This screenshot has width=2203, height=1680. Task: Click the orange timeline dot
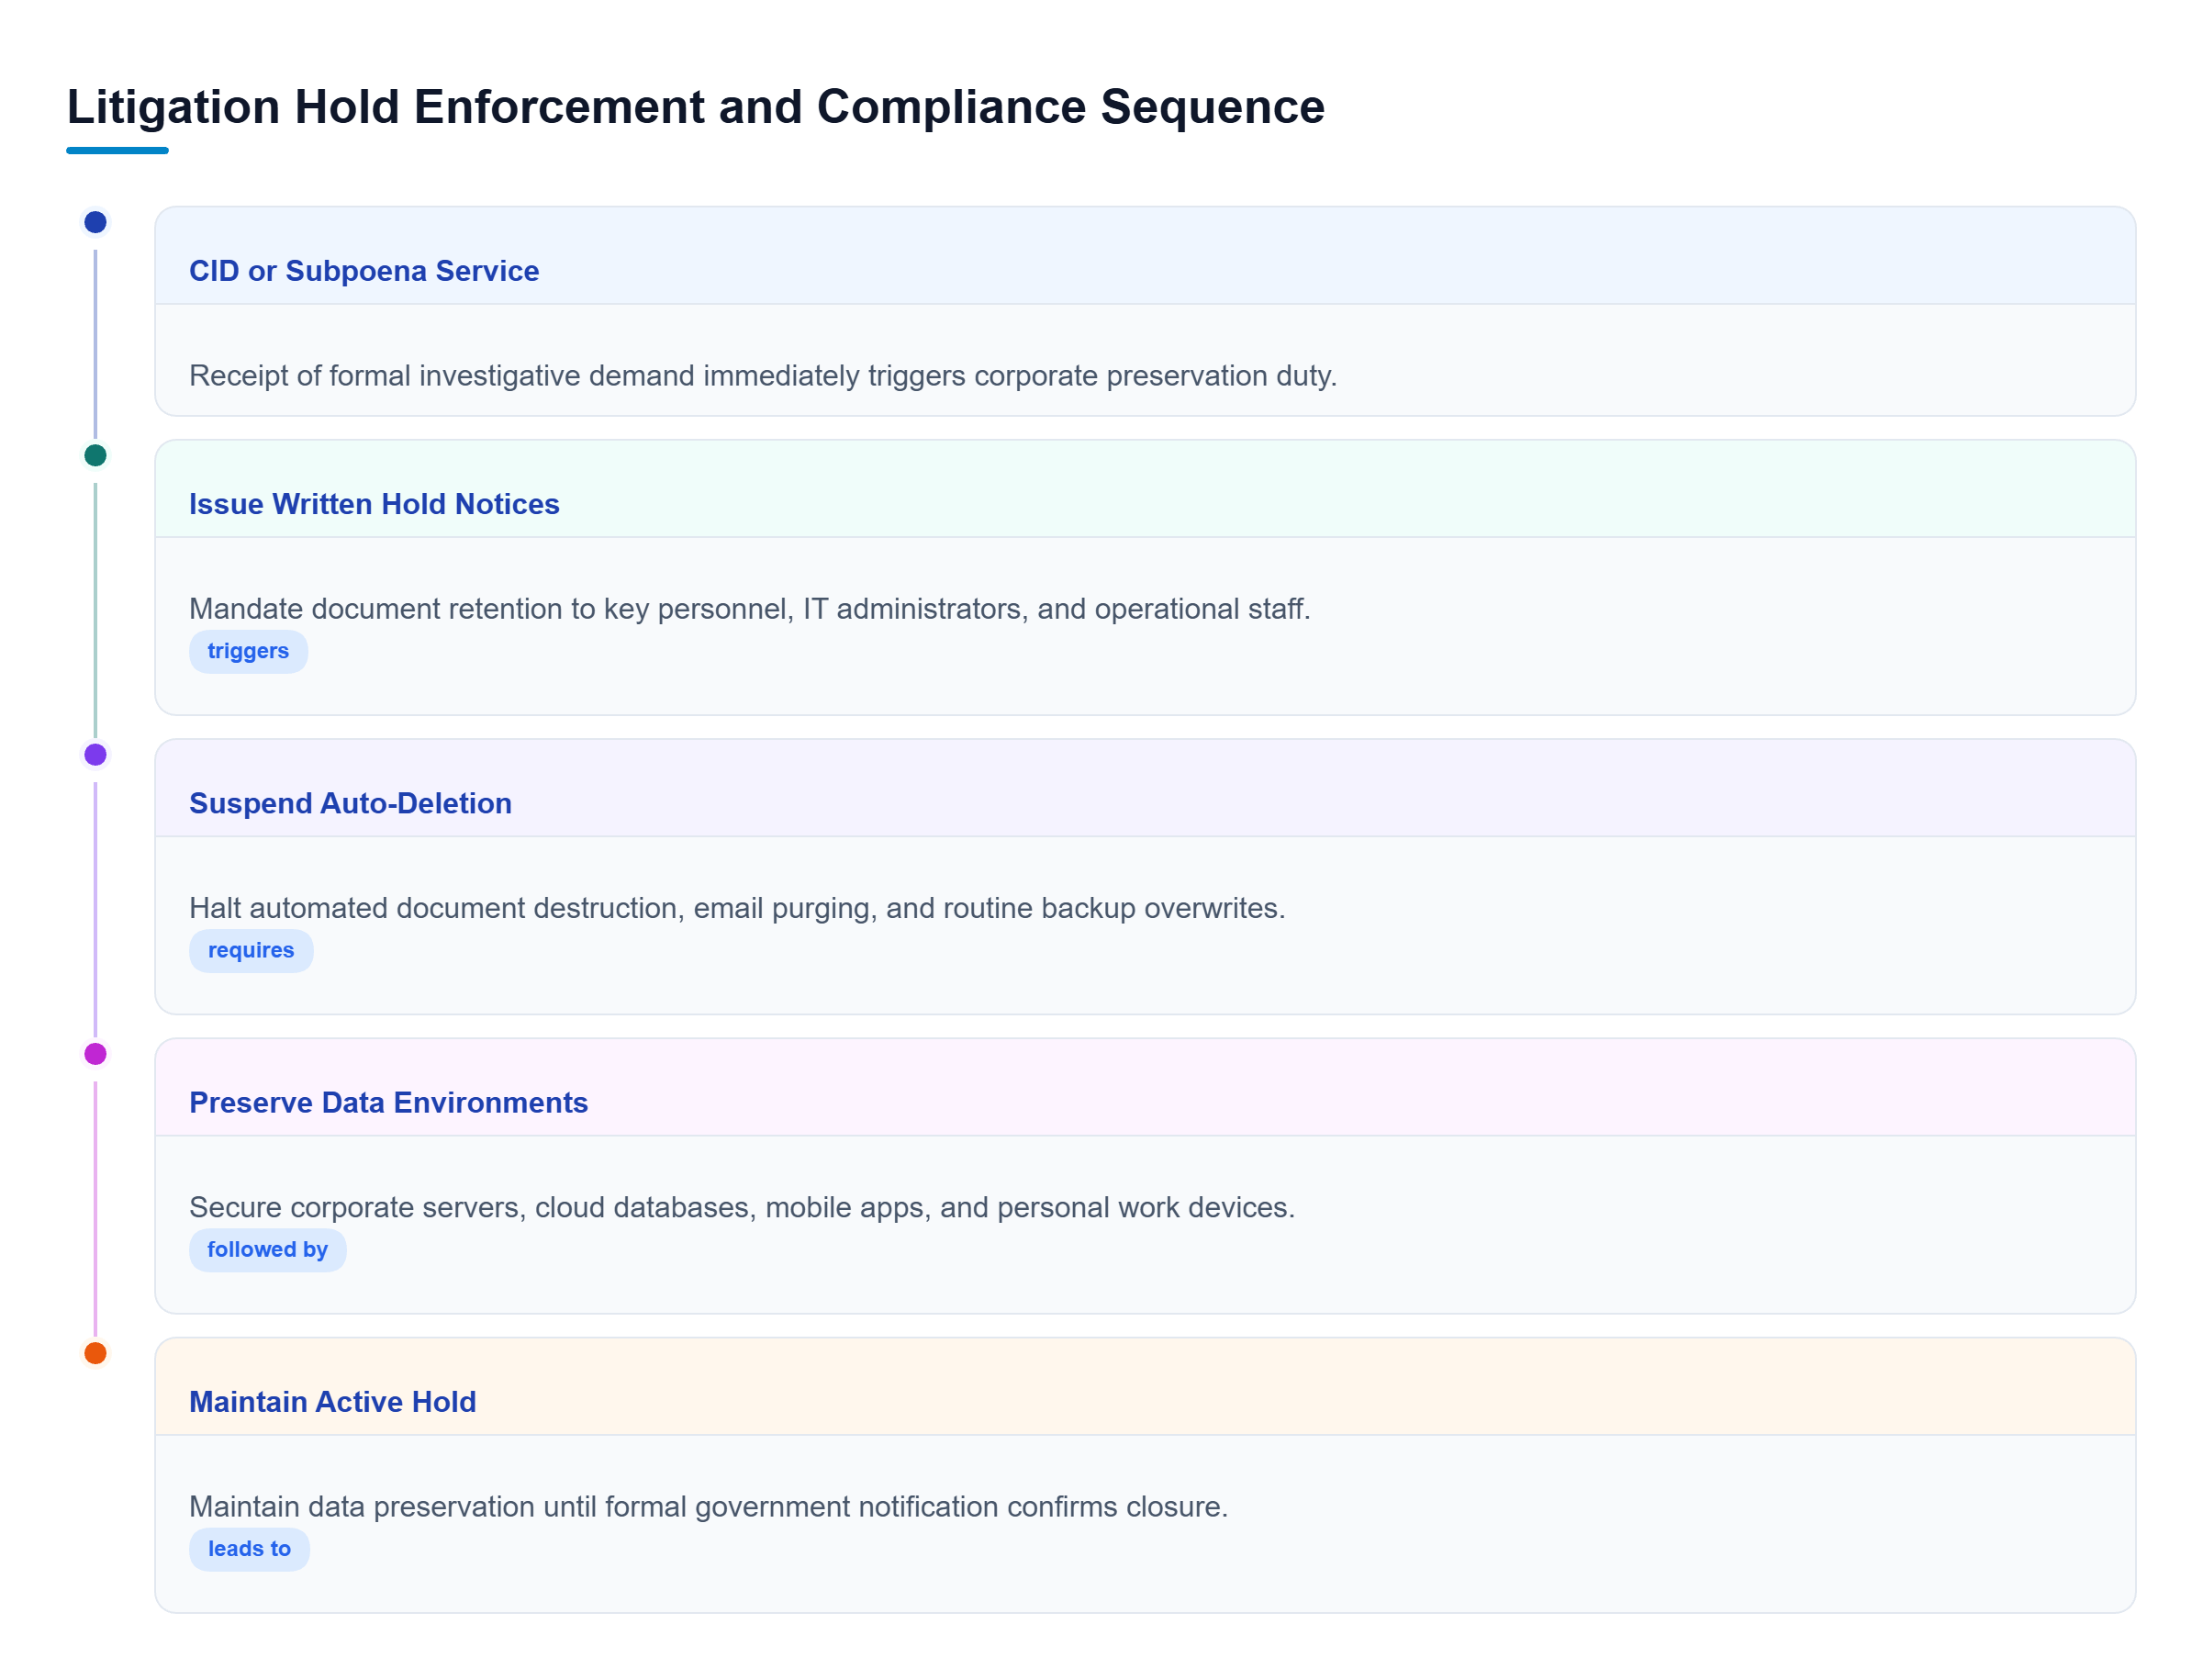click(95, 1353)
